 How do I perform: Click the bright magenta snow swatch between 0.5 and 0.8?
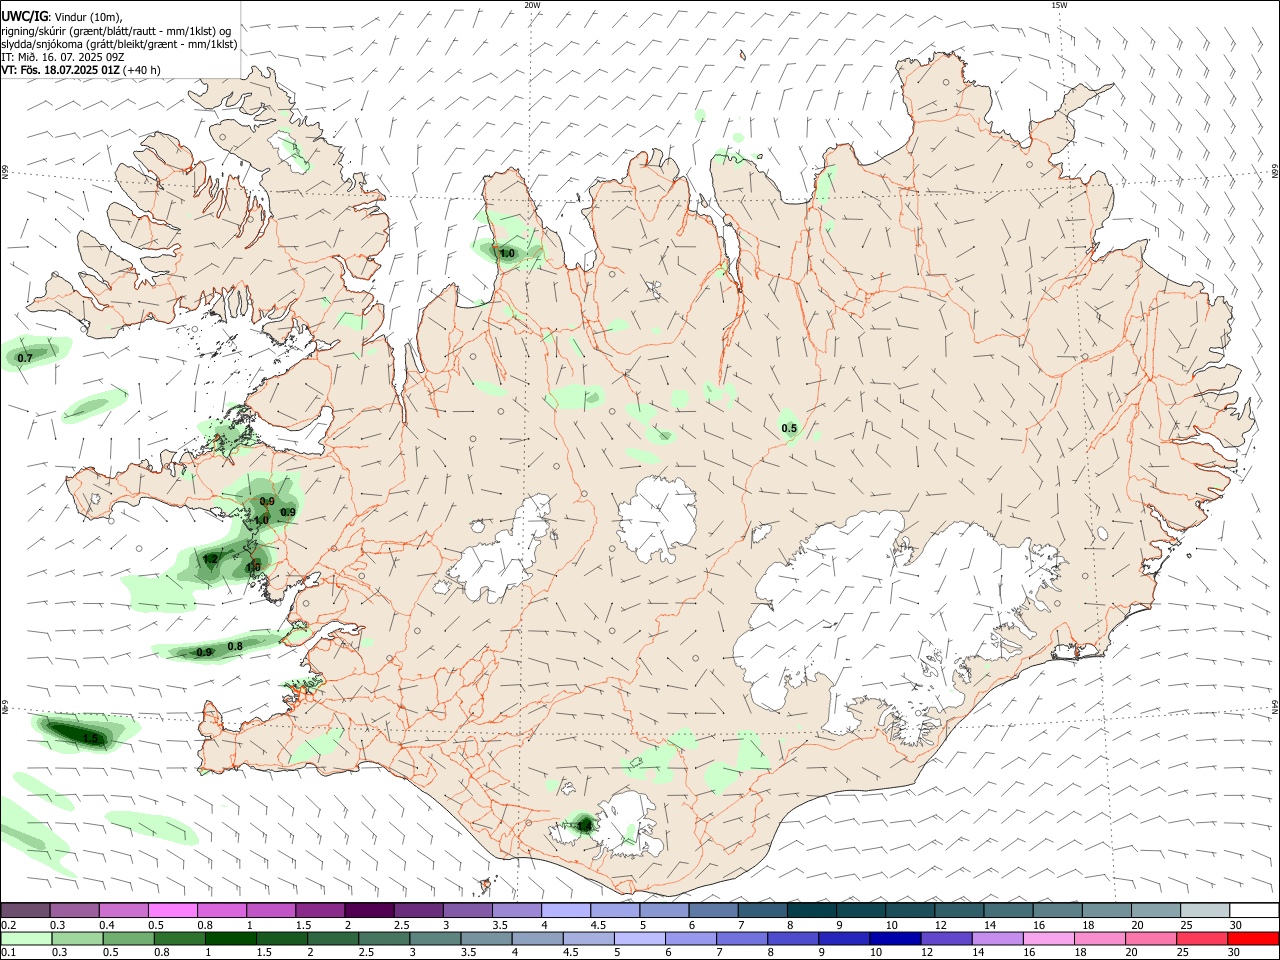tap(173, 910)
